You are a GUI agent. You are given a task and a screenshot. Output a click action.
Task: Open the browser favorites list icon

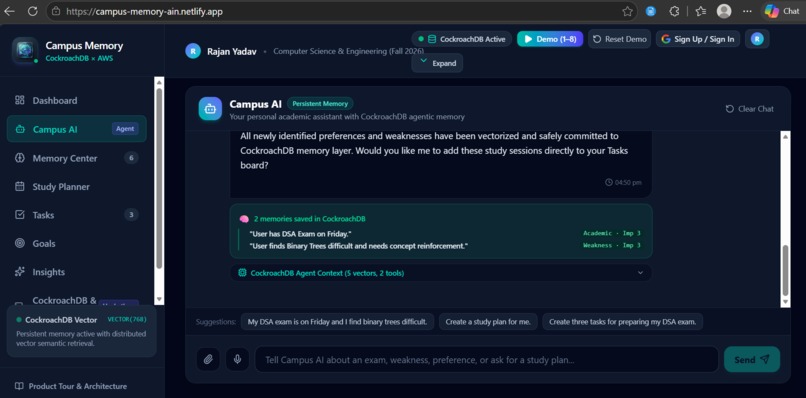pos(701,11)
